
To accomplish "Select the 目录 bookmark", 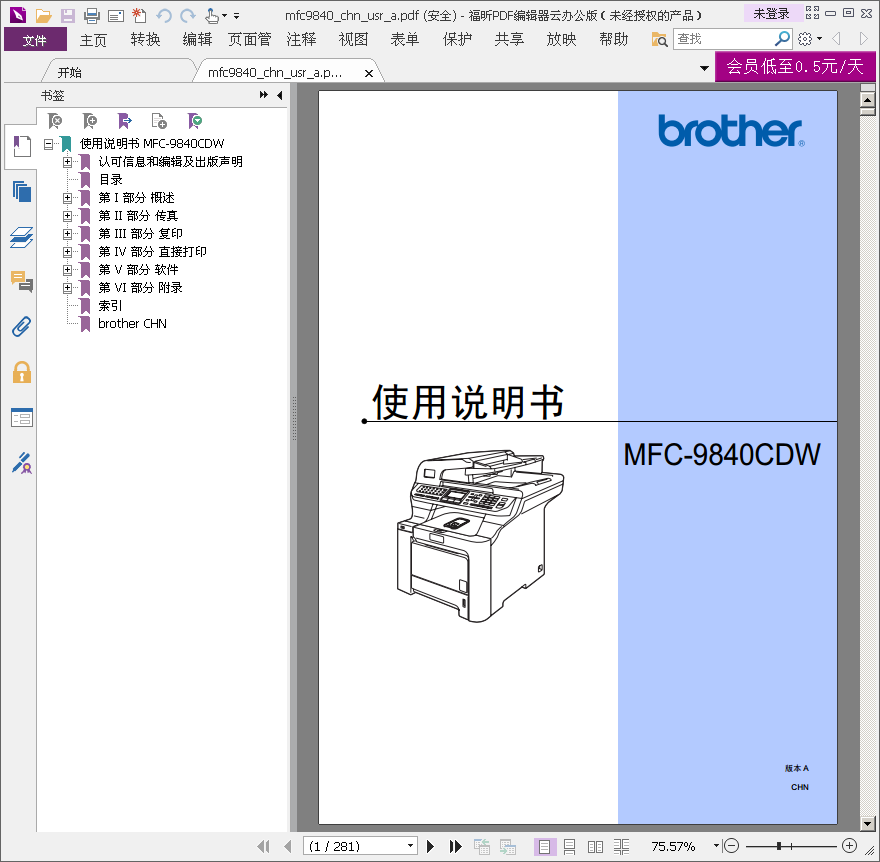I will [x=110, y=180].
